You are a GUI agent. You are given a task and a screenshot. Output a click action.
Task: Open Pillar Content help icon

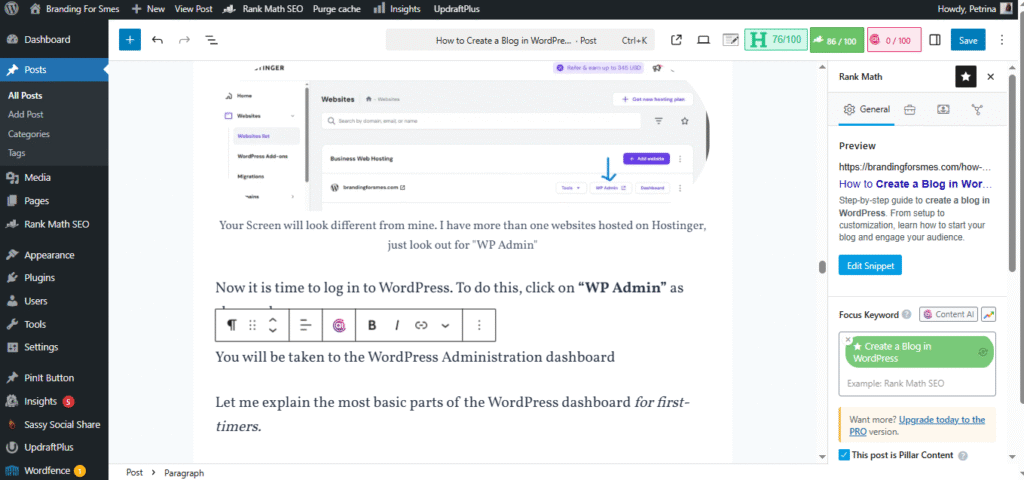coord(963,456)
